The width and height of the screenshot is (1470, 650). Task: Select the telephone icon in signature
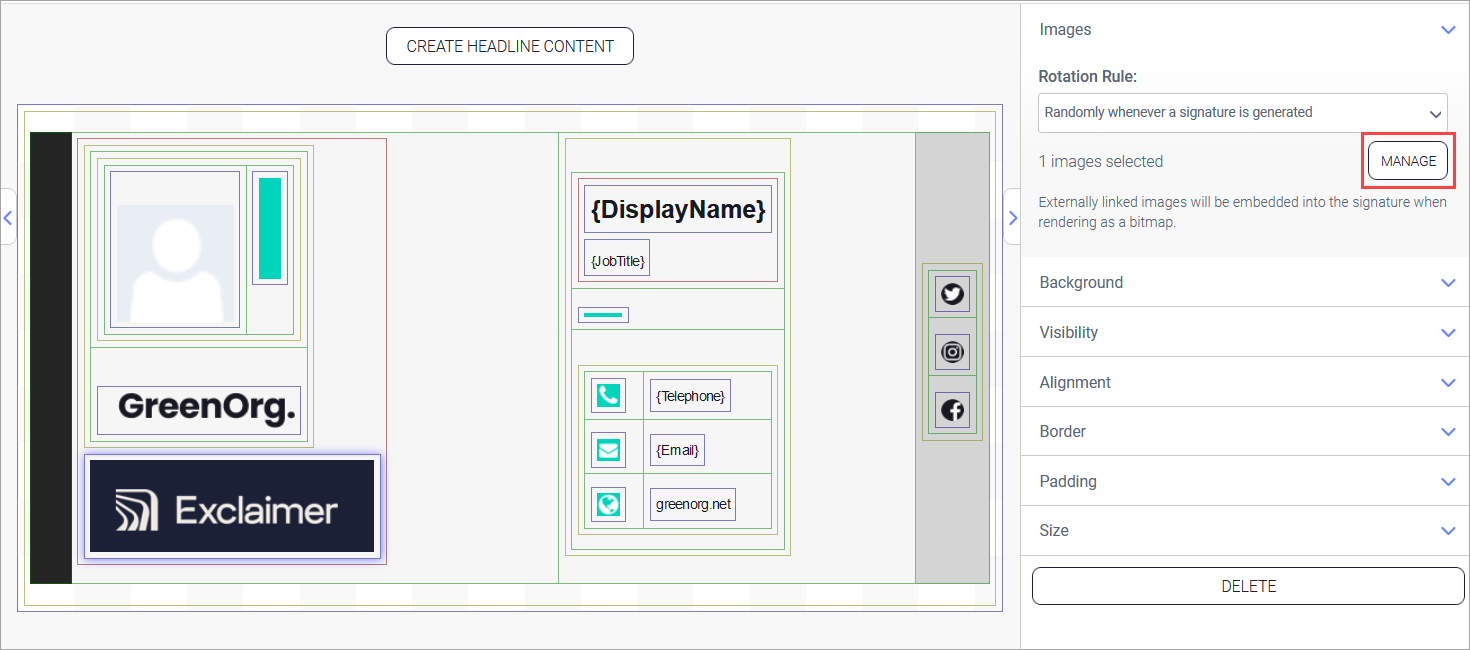click(608, 396)
